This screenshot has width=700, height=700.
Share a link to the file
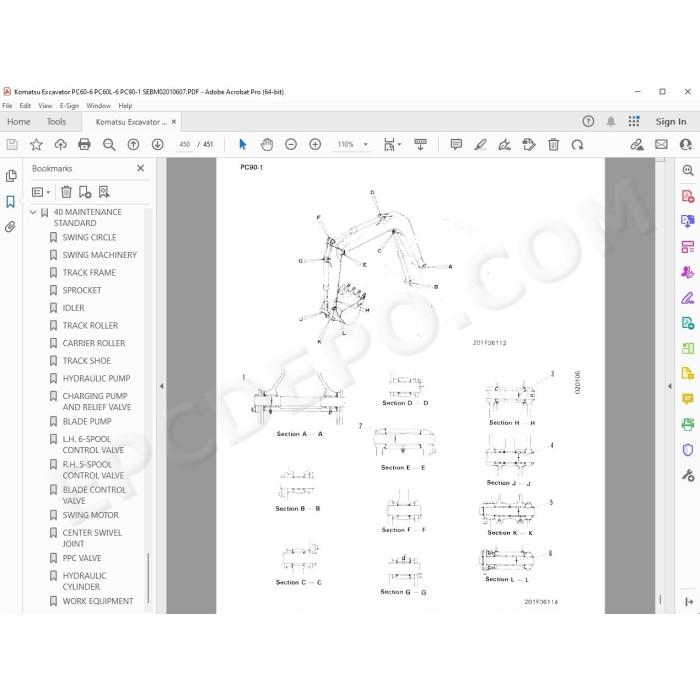637,145
